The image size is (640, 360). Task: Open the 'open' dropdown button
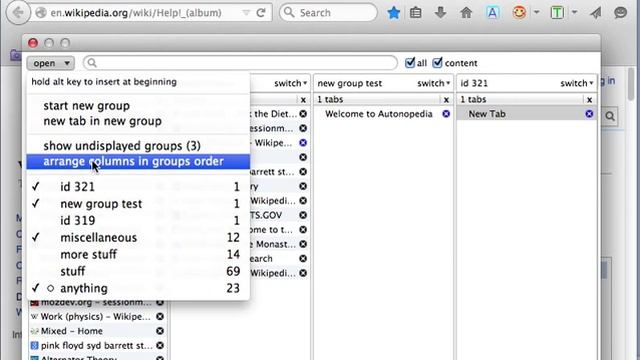[51, 63]
